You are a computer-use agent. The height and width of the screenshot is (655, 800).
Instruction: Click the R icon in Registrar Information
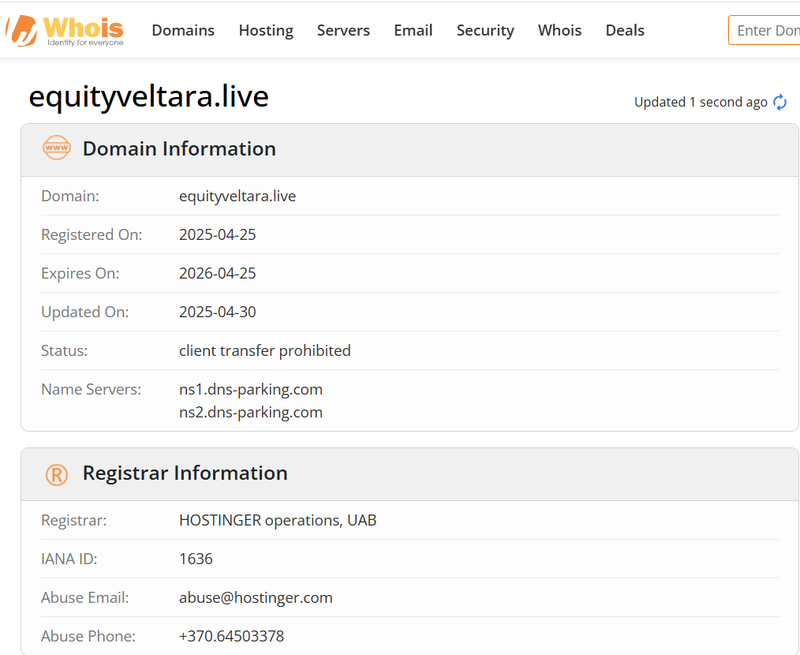(x=57, y=474)
